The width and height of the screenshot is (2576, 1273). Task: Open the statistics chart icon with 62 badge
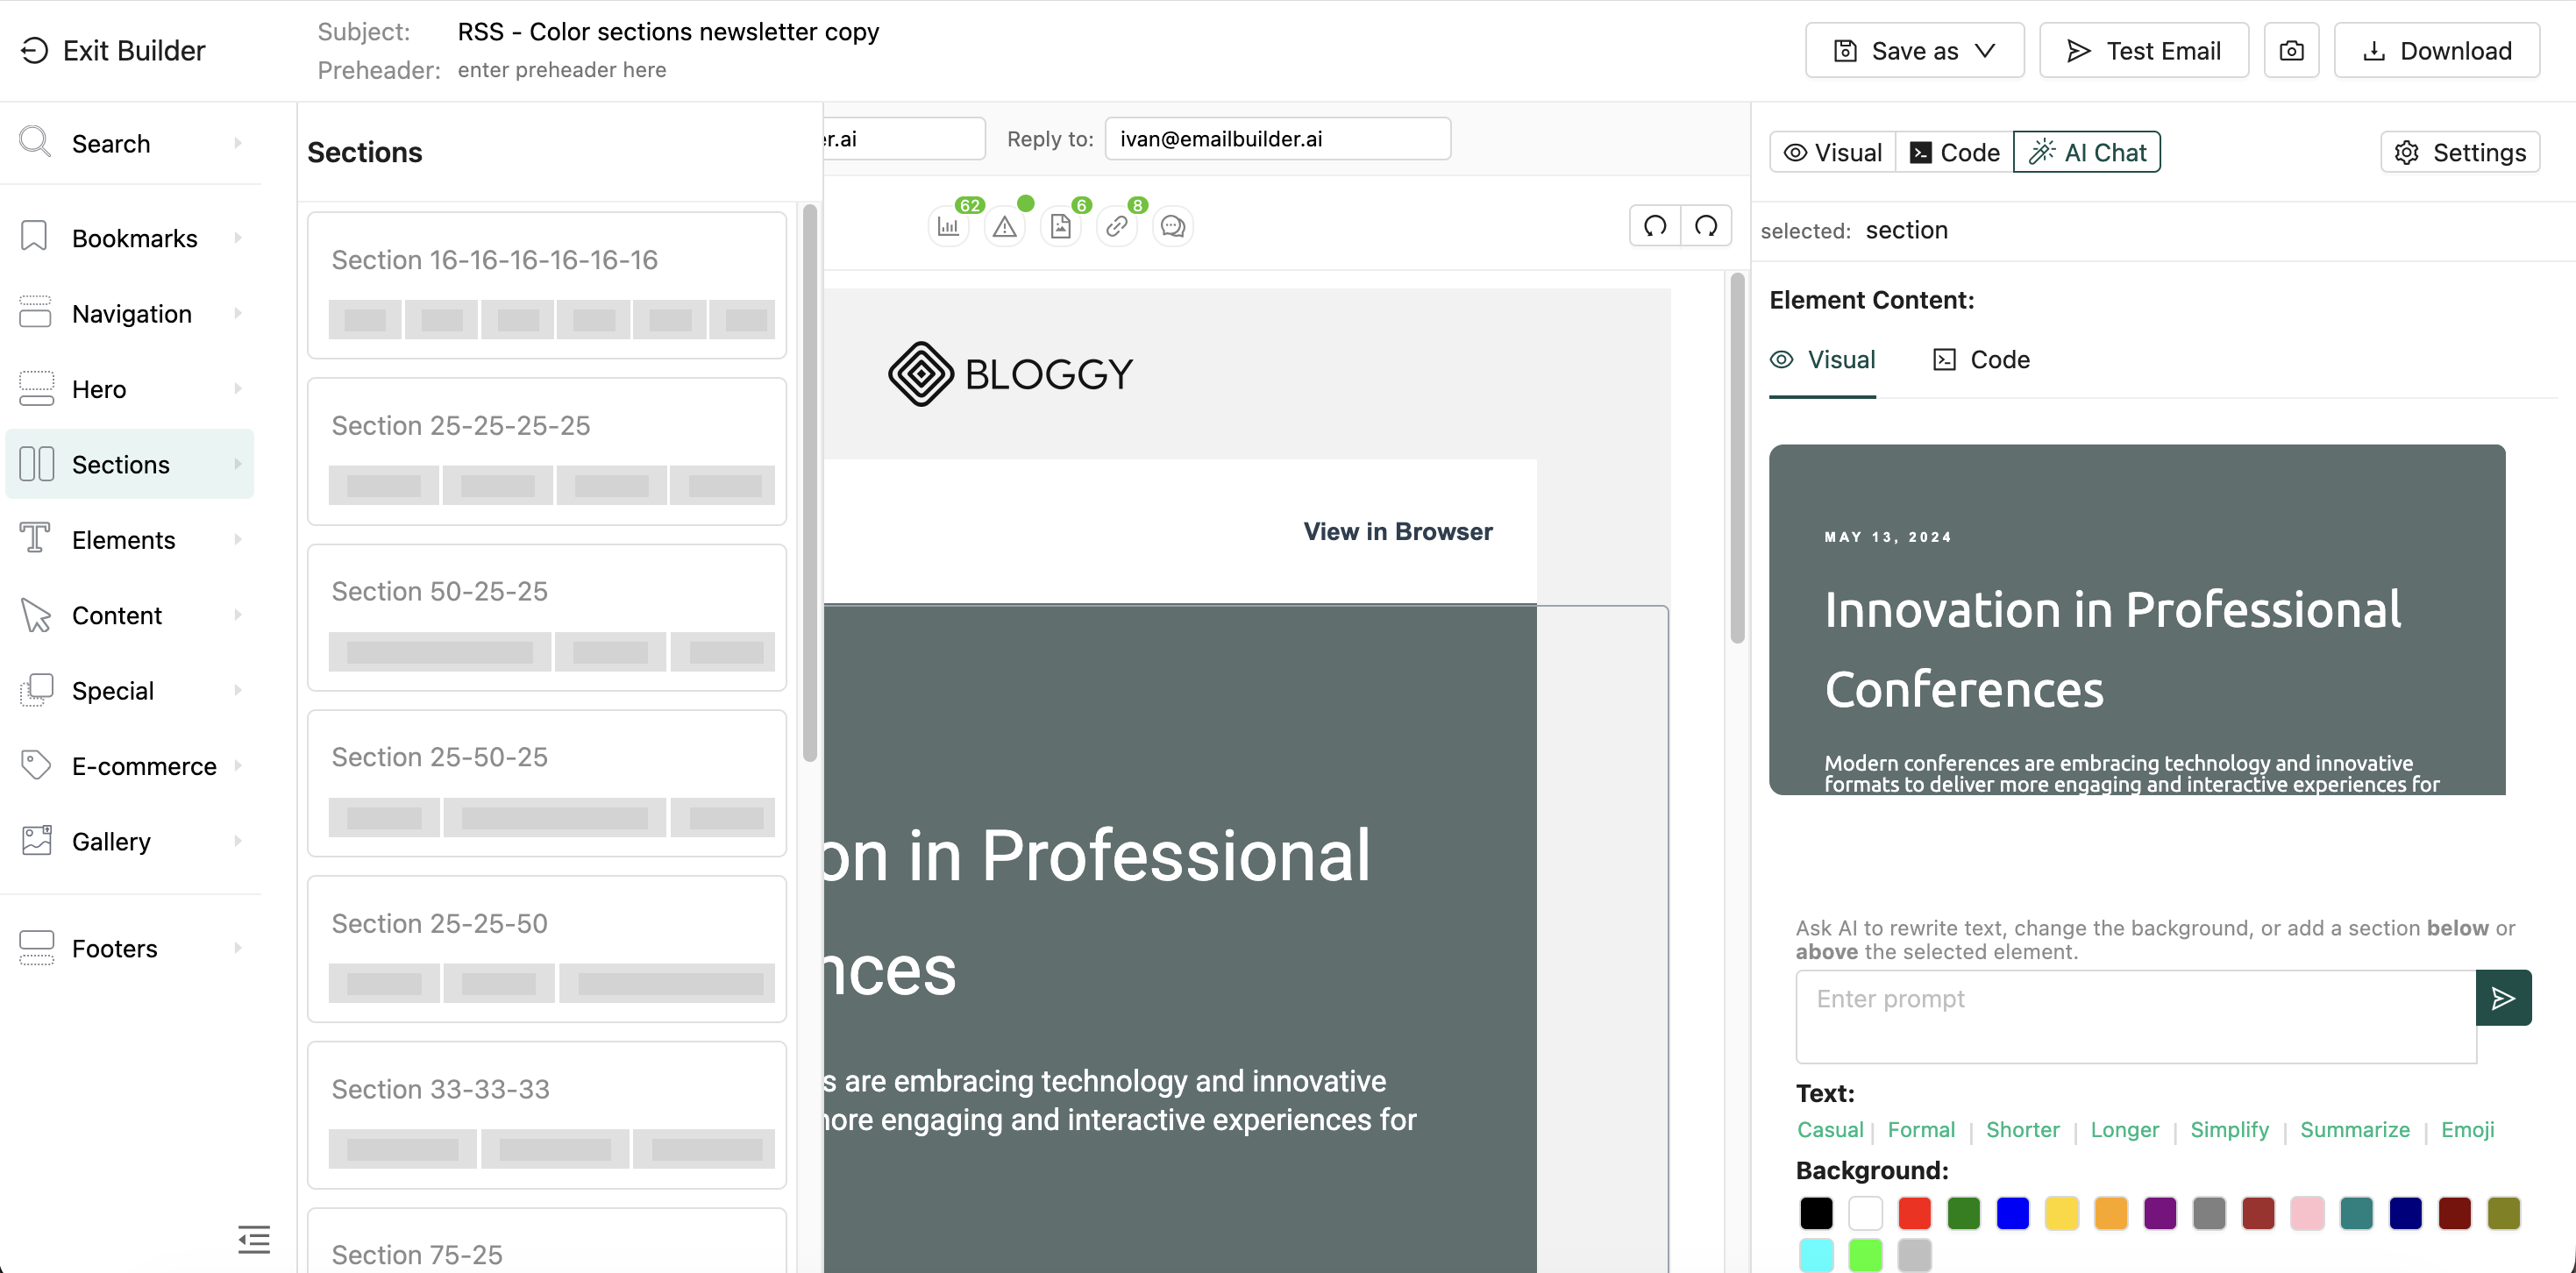(948, 227)
